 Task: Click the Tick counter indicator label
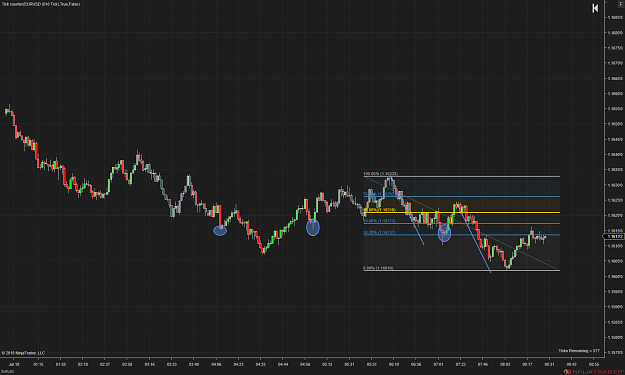41,4
